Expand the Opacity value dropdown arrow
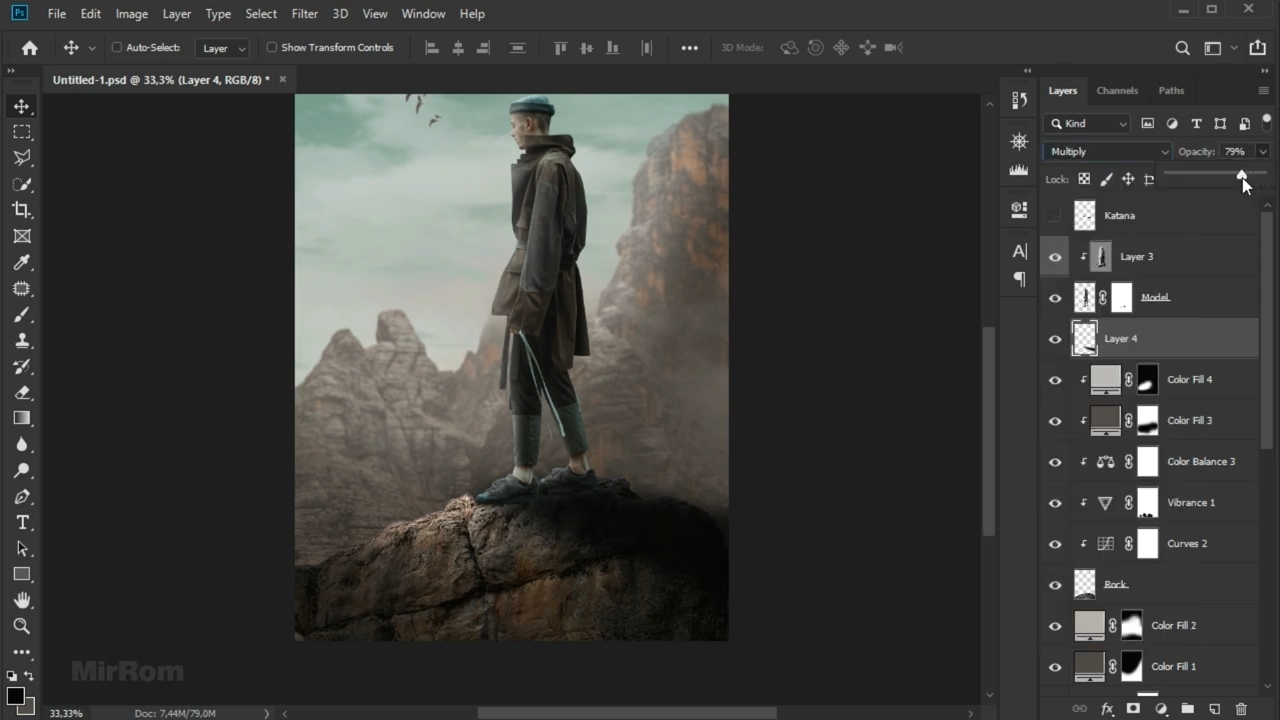Screen dimensions: 1280x720 1263,152
